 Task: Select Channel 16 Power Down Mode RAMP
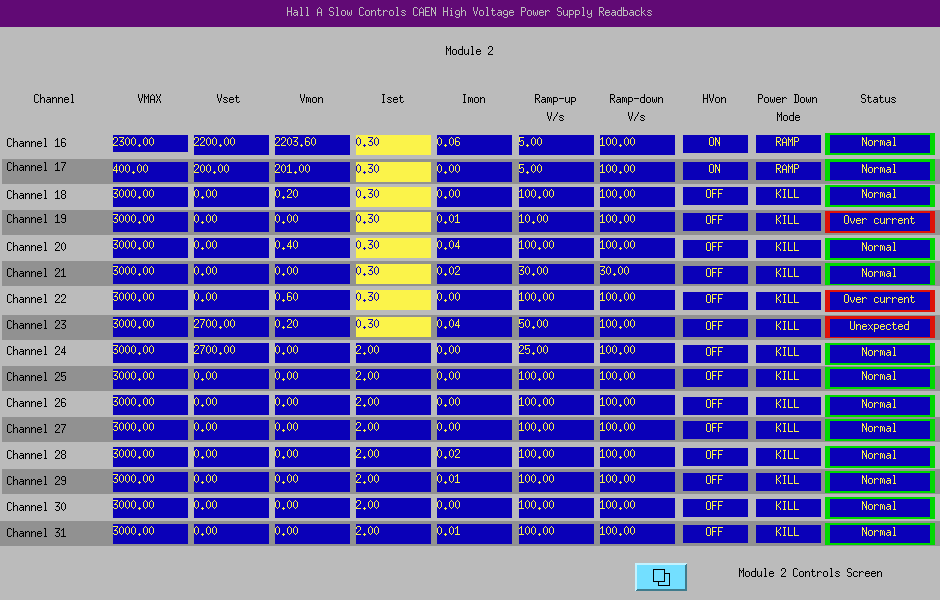[788, 144]
